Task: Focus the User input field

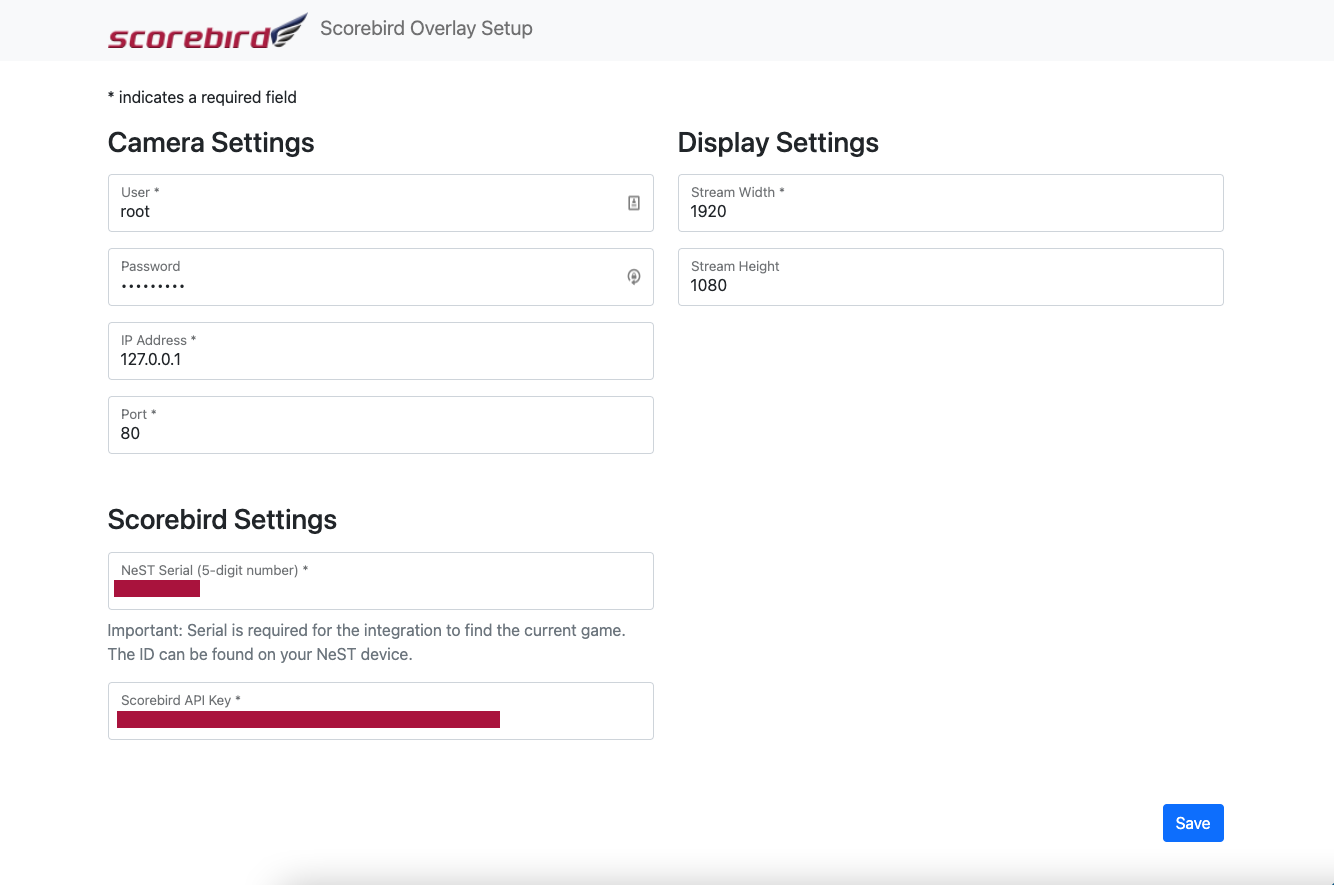Action: pyautogui.click(x=381, y=203)
